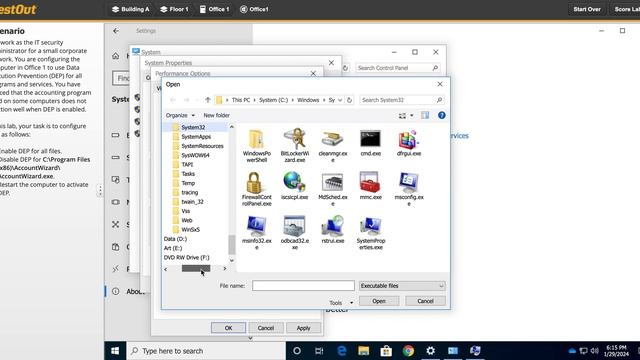Click Apply in Performance Options
The height and width of the screenshot is (360, 640).
[x=303, y=328]
